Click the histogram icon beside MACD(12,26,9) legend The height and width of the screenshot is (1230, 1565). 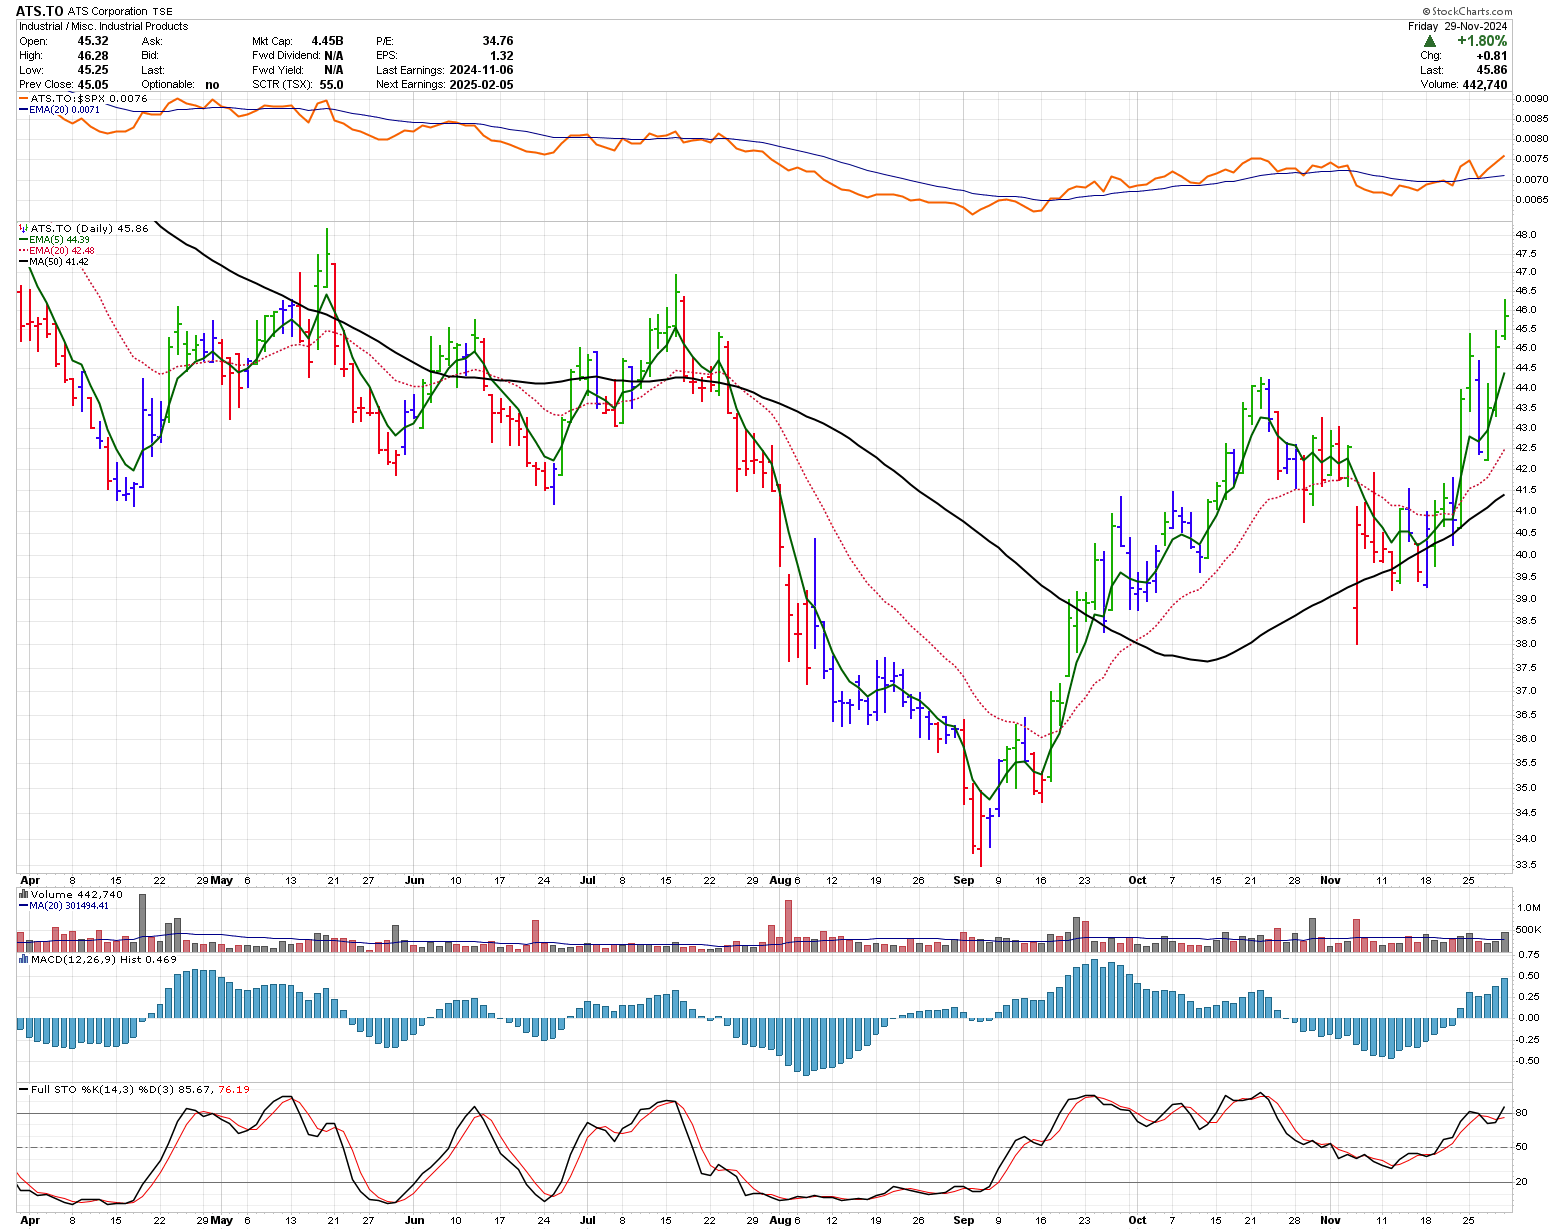(x=23, y=959)
